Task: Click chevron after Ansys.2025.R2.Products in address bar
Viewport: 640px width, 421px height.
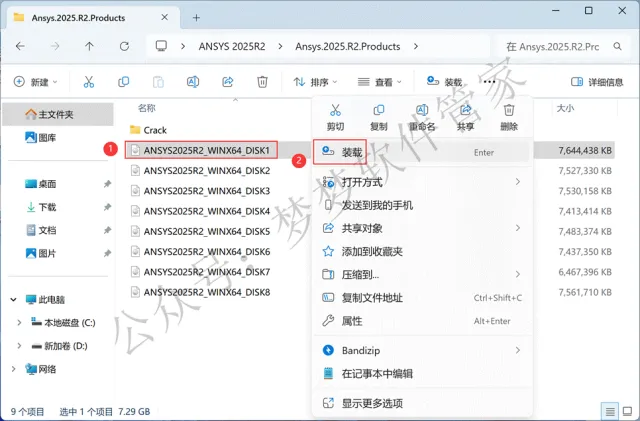Action: point(416,46)
